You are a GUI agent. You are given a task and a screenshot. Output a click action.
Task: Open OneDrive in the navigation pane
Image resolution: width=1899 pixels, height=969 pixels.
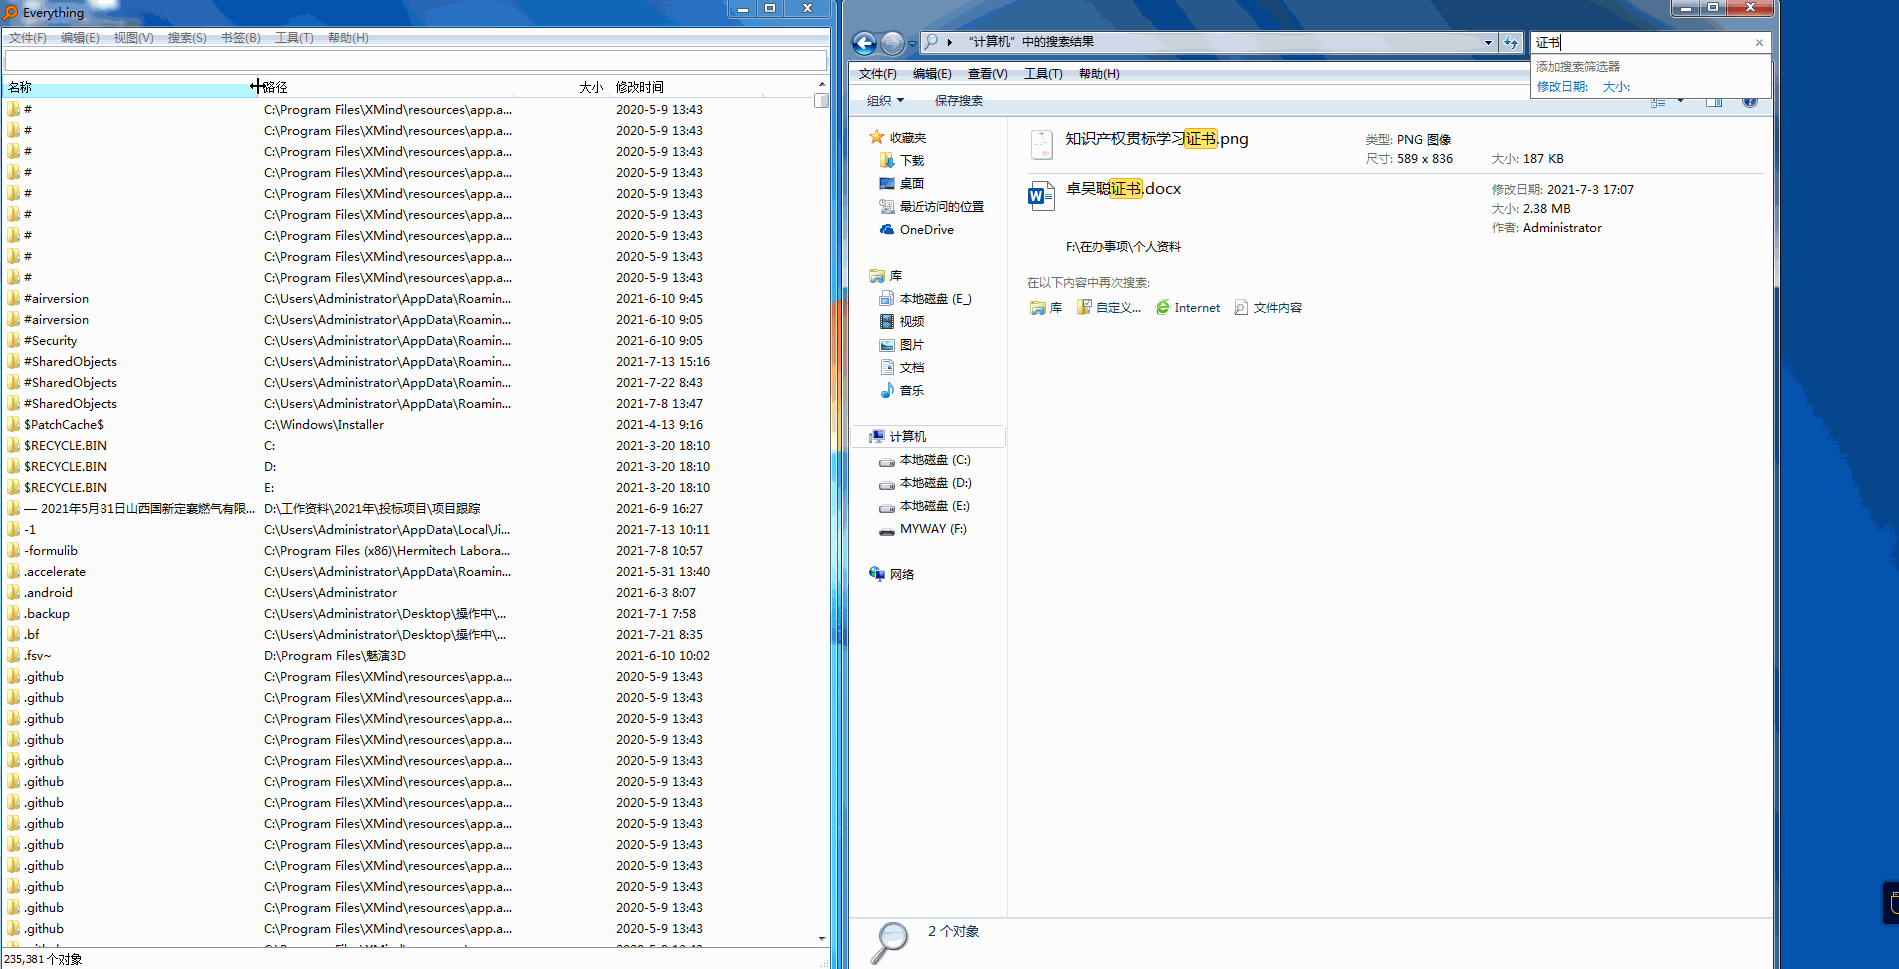point(916,229)
